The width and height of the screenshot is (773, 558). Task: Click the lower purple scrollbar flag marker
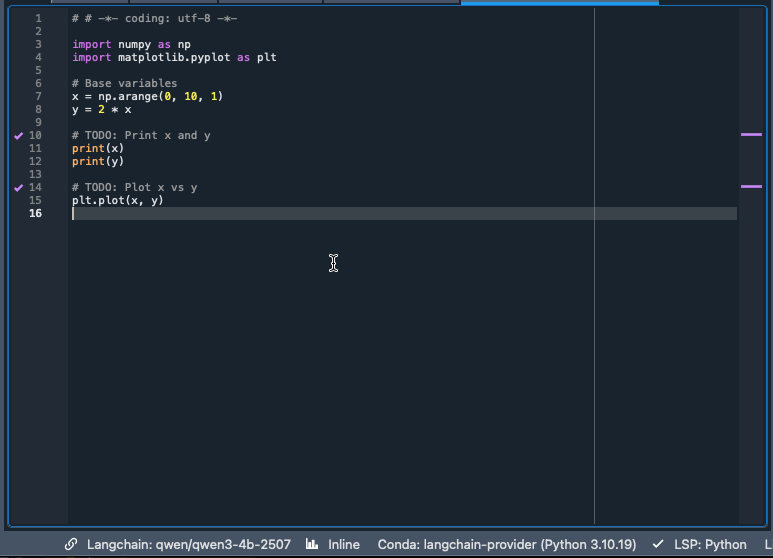click(750, 186)
